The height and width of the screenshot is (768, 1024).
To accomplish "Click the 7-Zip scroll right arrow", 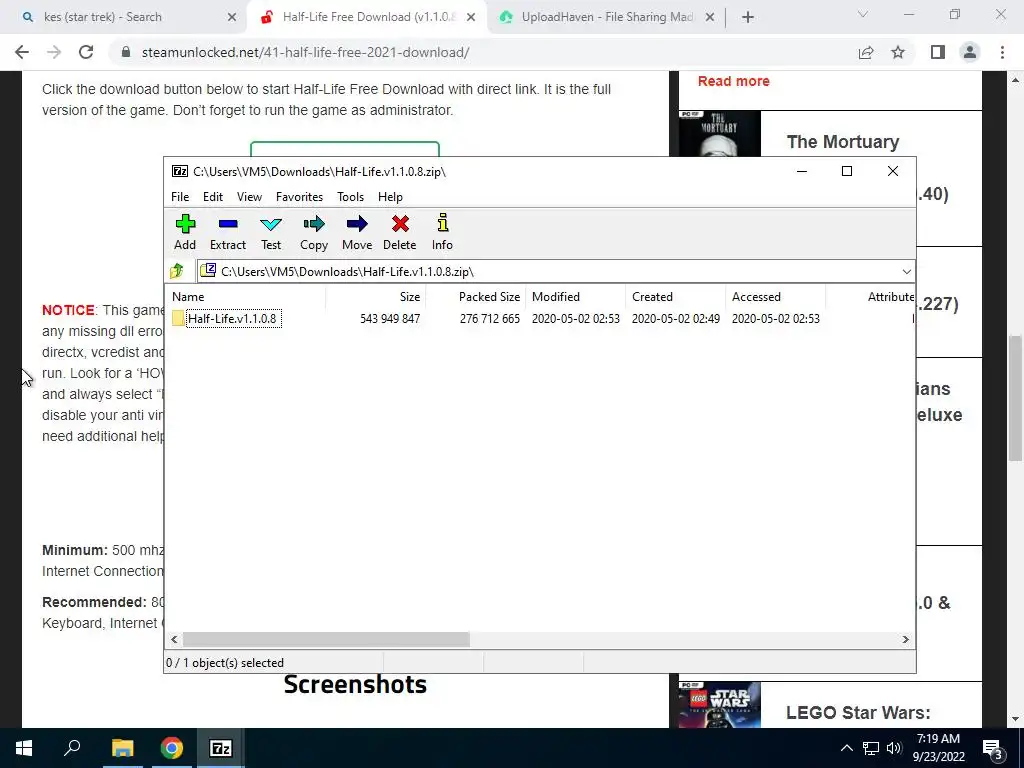I will [x=905, y=639].
